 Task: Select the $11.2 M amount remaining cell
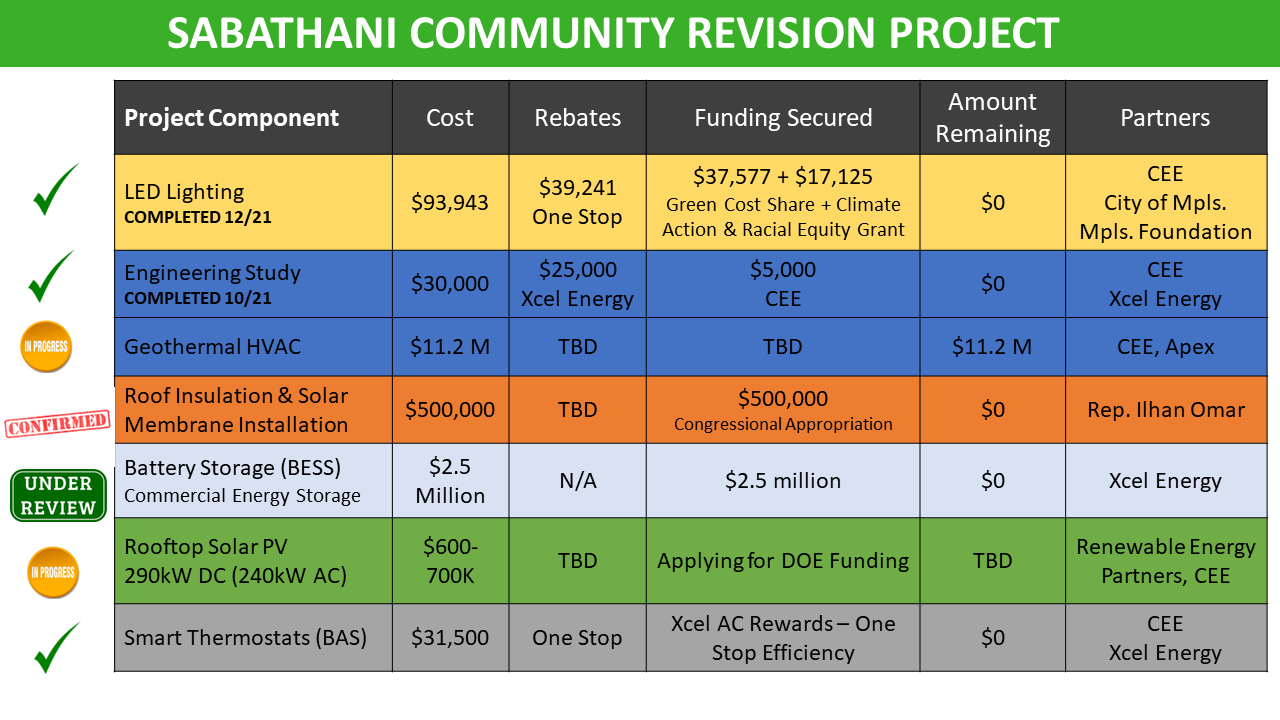click(992, 347)
